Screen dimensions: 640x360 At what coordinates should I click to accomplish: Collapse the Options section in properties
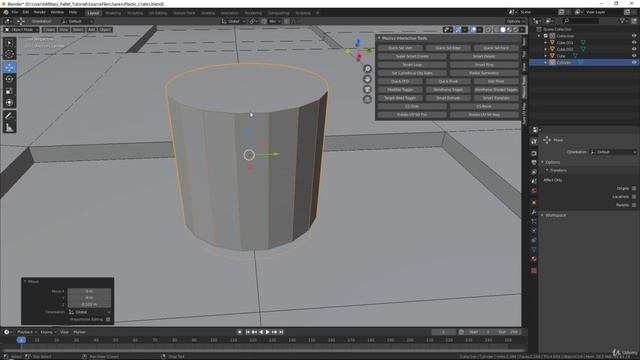(x=552, y=162)
